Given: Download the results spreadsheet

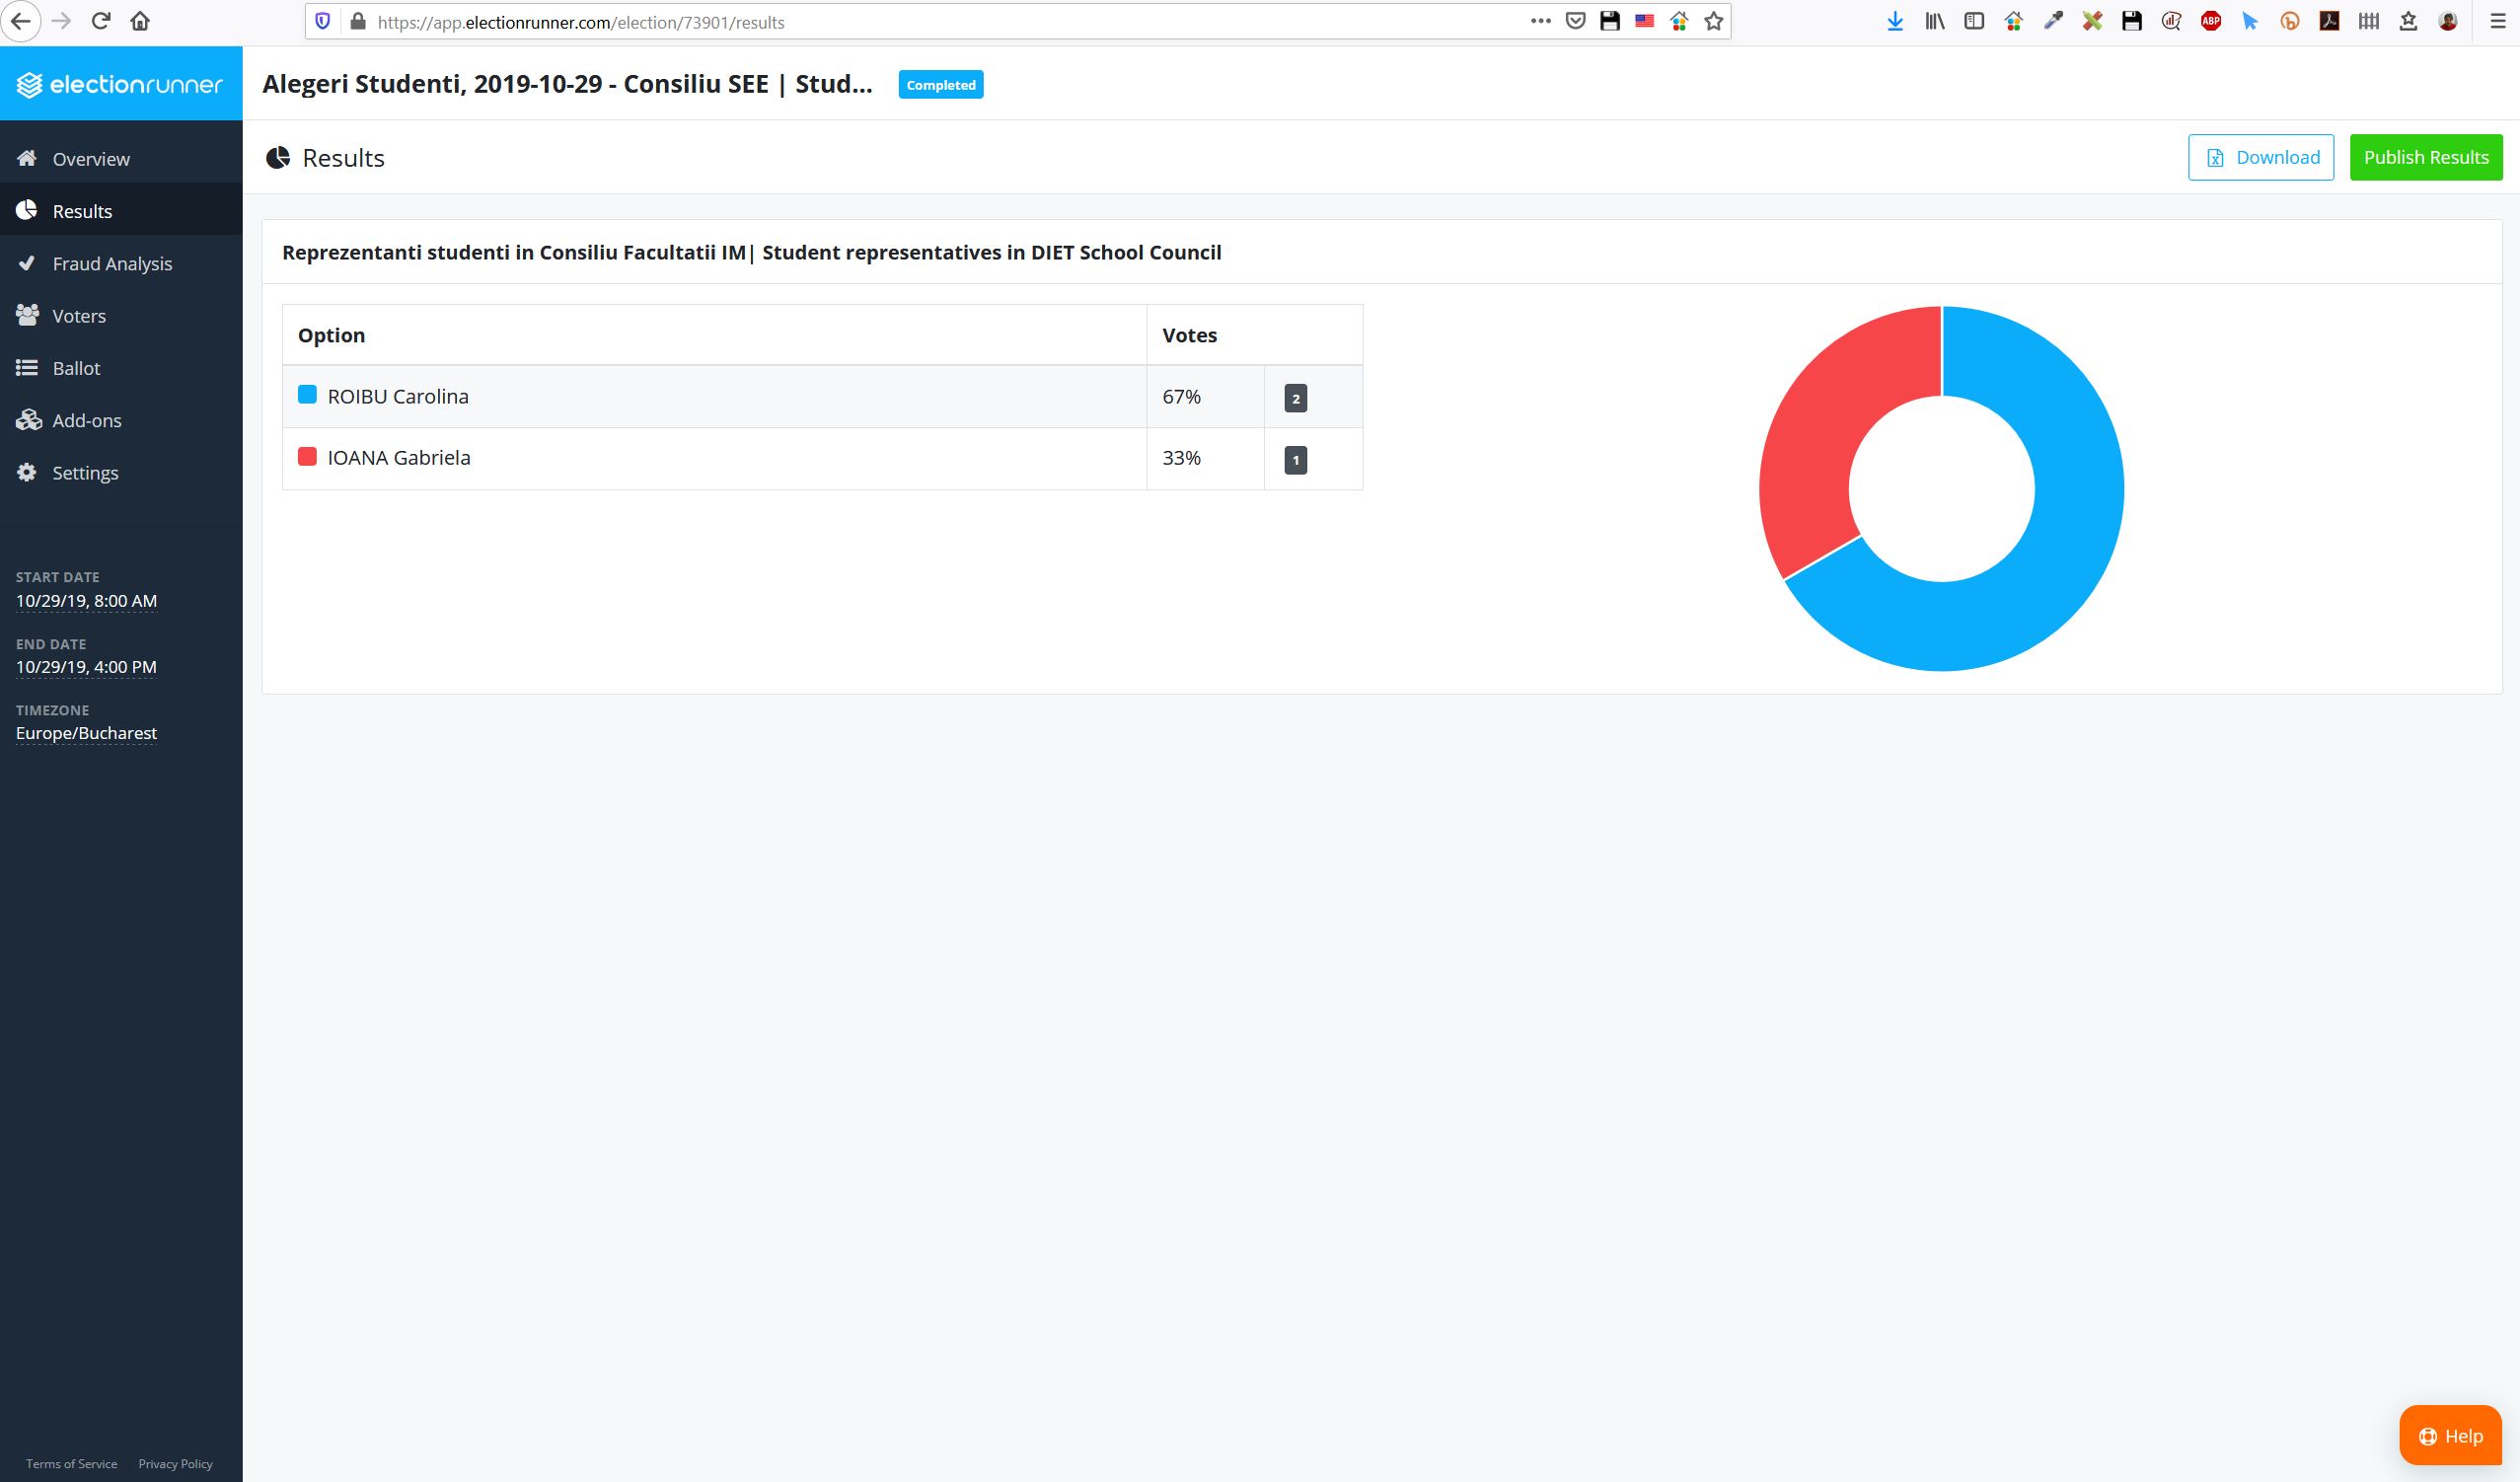Looking at the screenshot, I should 2260,157.
